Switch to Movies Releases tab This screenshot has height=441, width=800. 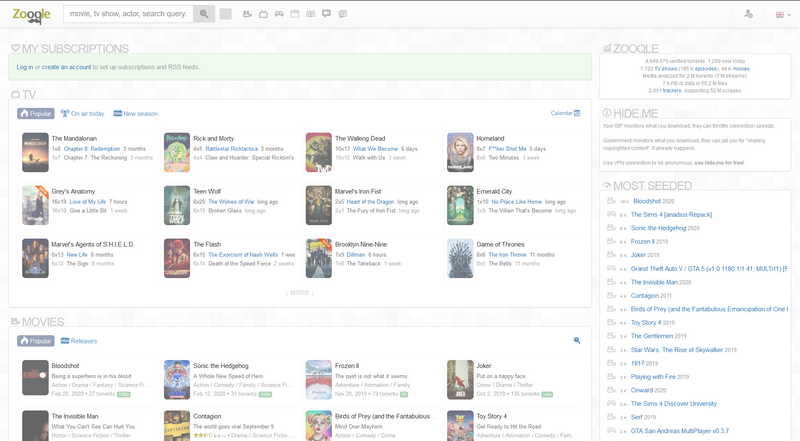79,340
